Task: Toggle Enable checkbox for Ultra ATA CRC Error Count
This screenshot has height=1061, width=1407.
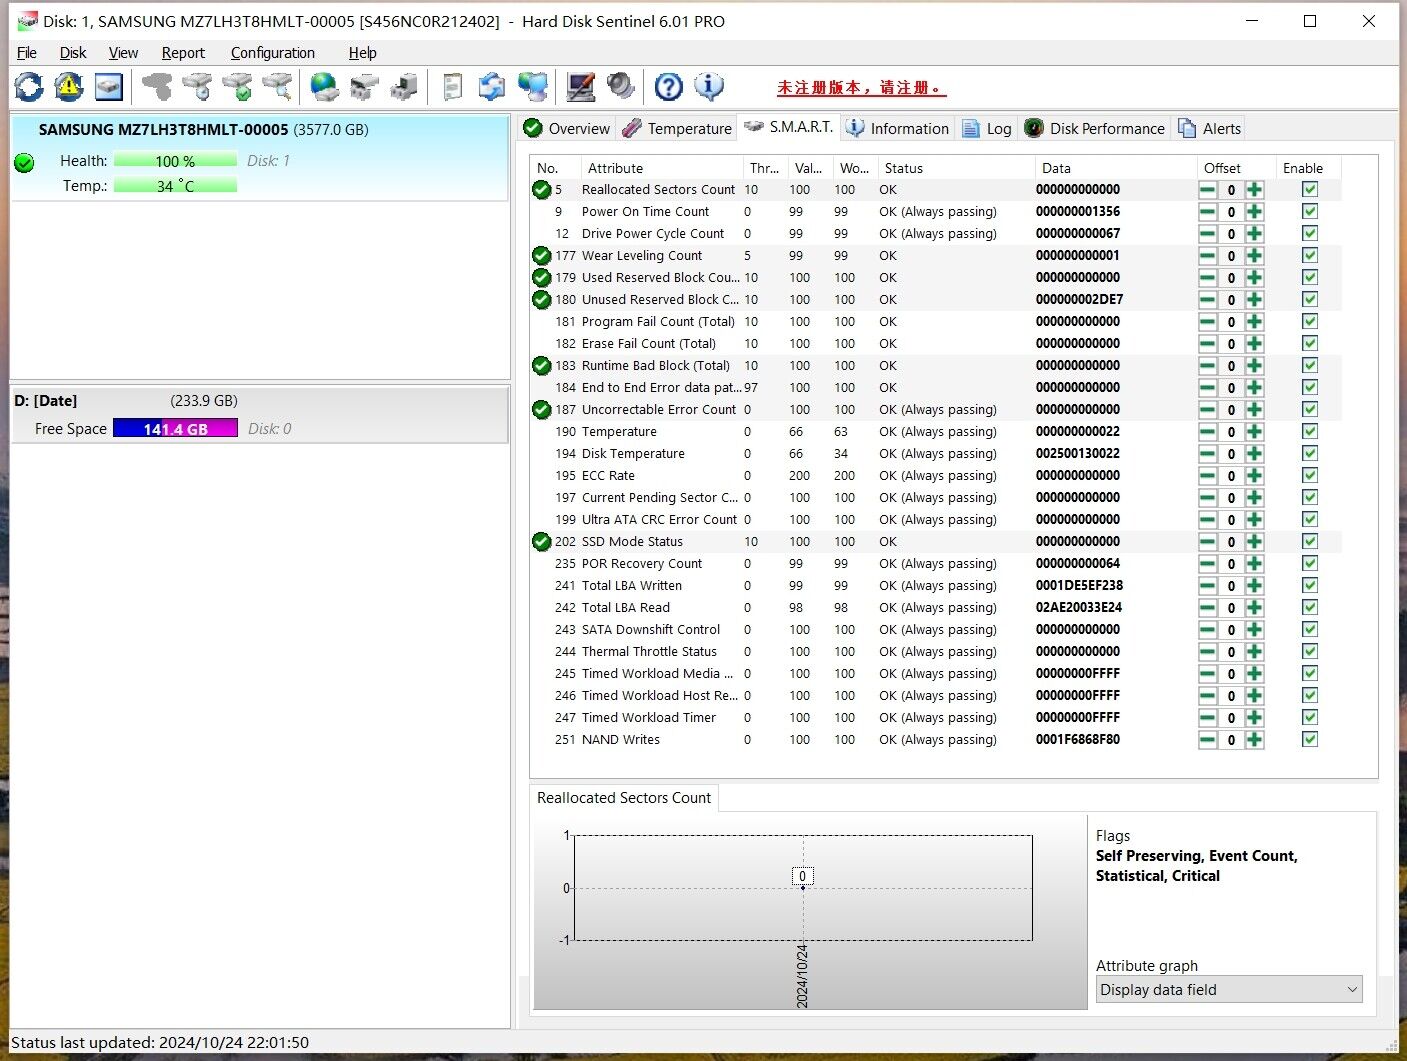Action: pos(1310,519)
